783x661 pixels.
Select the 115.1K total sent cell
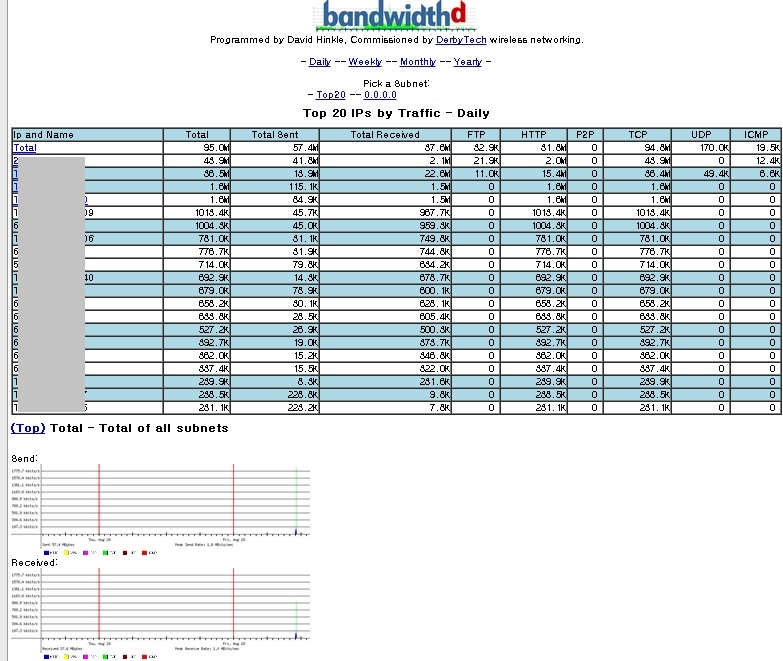(x=275, y=187)
